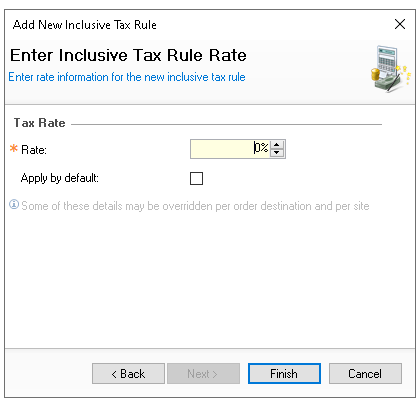Click the 0% value inside the rate box
This screenshot has height=401, width=420.
coord(261,147)
